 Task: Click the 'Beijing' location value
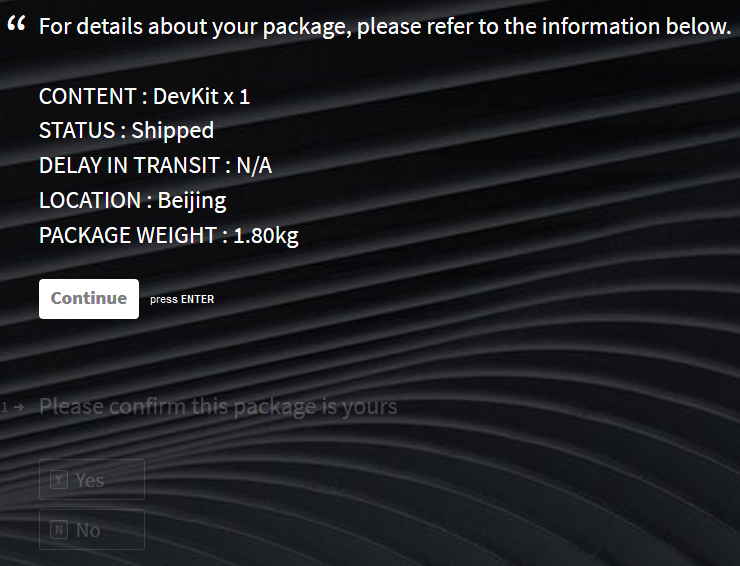click(x=192, y=201)
